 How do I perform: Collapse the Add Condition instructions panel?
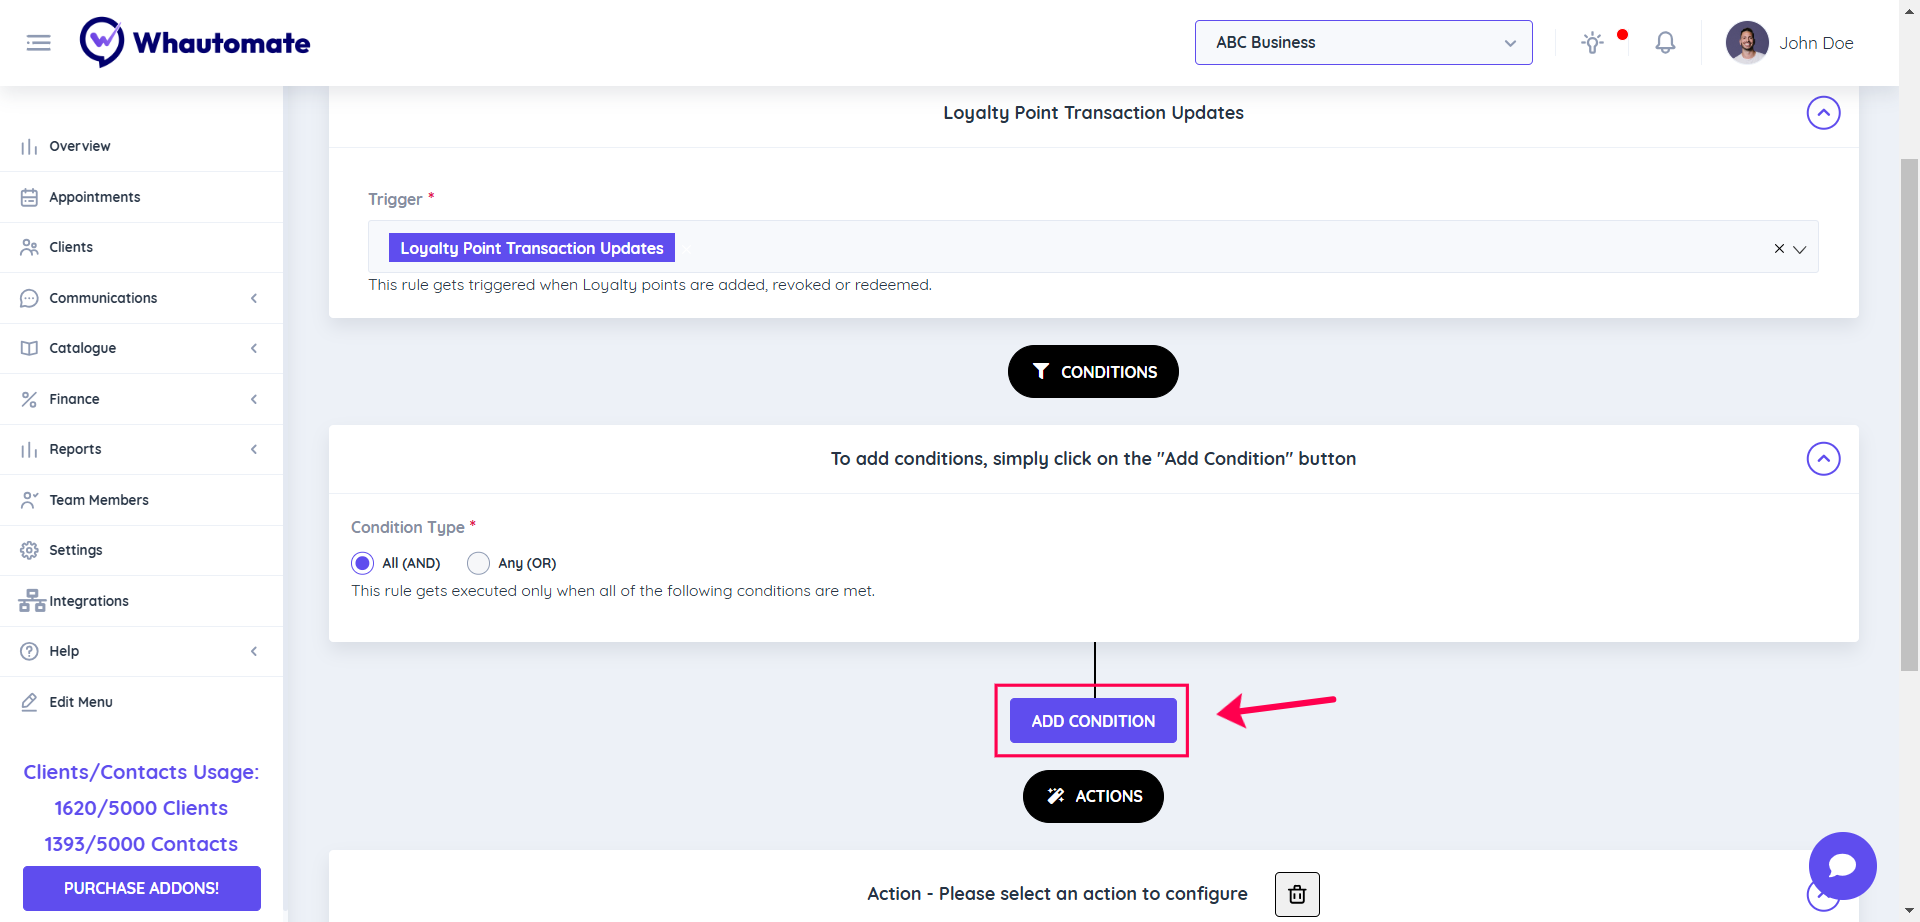pos(1823,459)
